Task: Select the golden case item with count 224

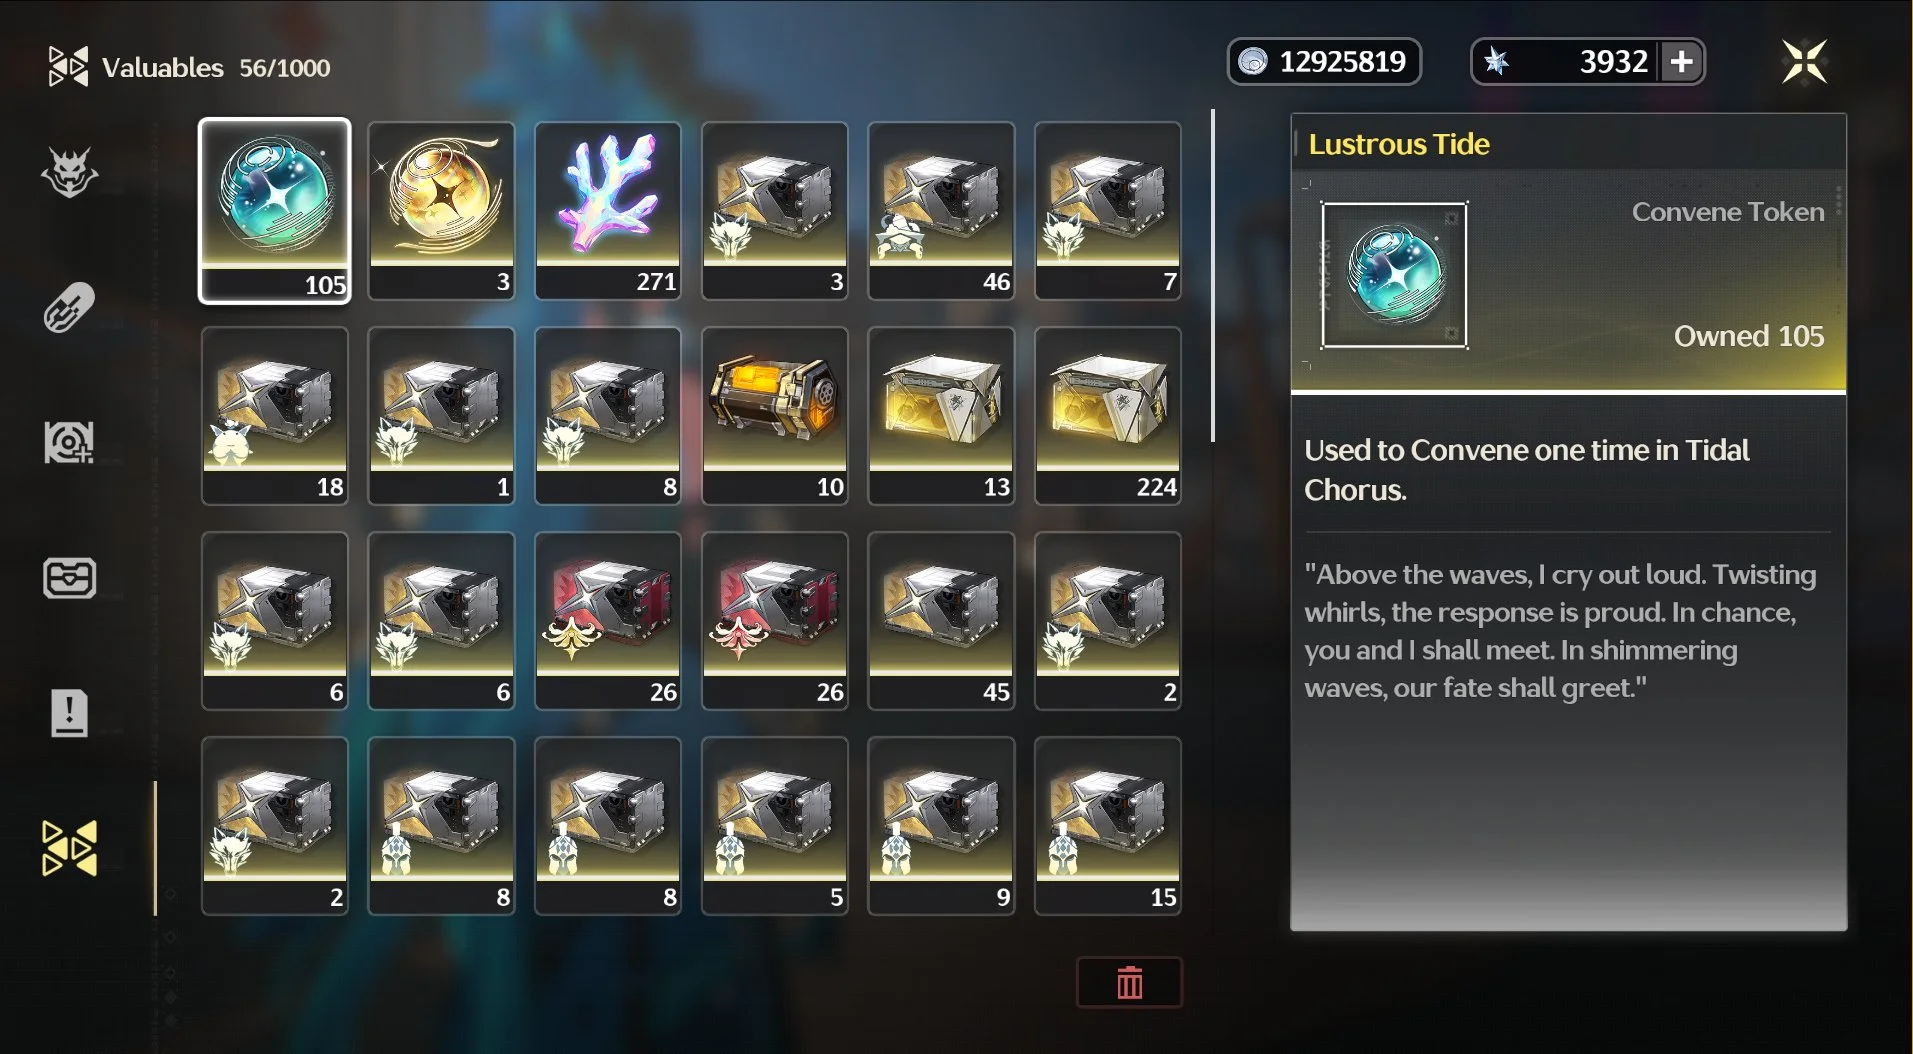Action: [x=1108, y=416]
